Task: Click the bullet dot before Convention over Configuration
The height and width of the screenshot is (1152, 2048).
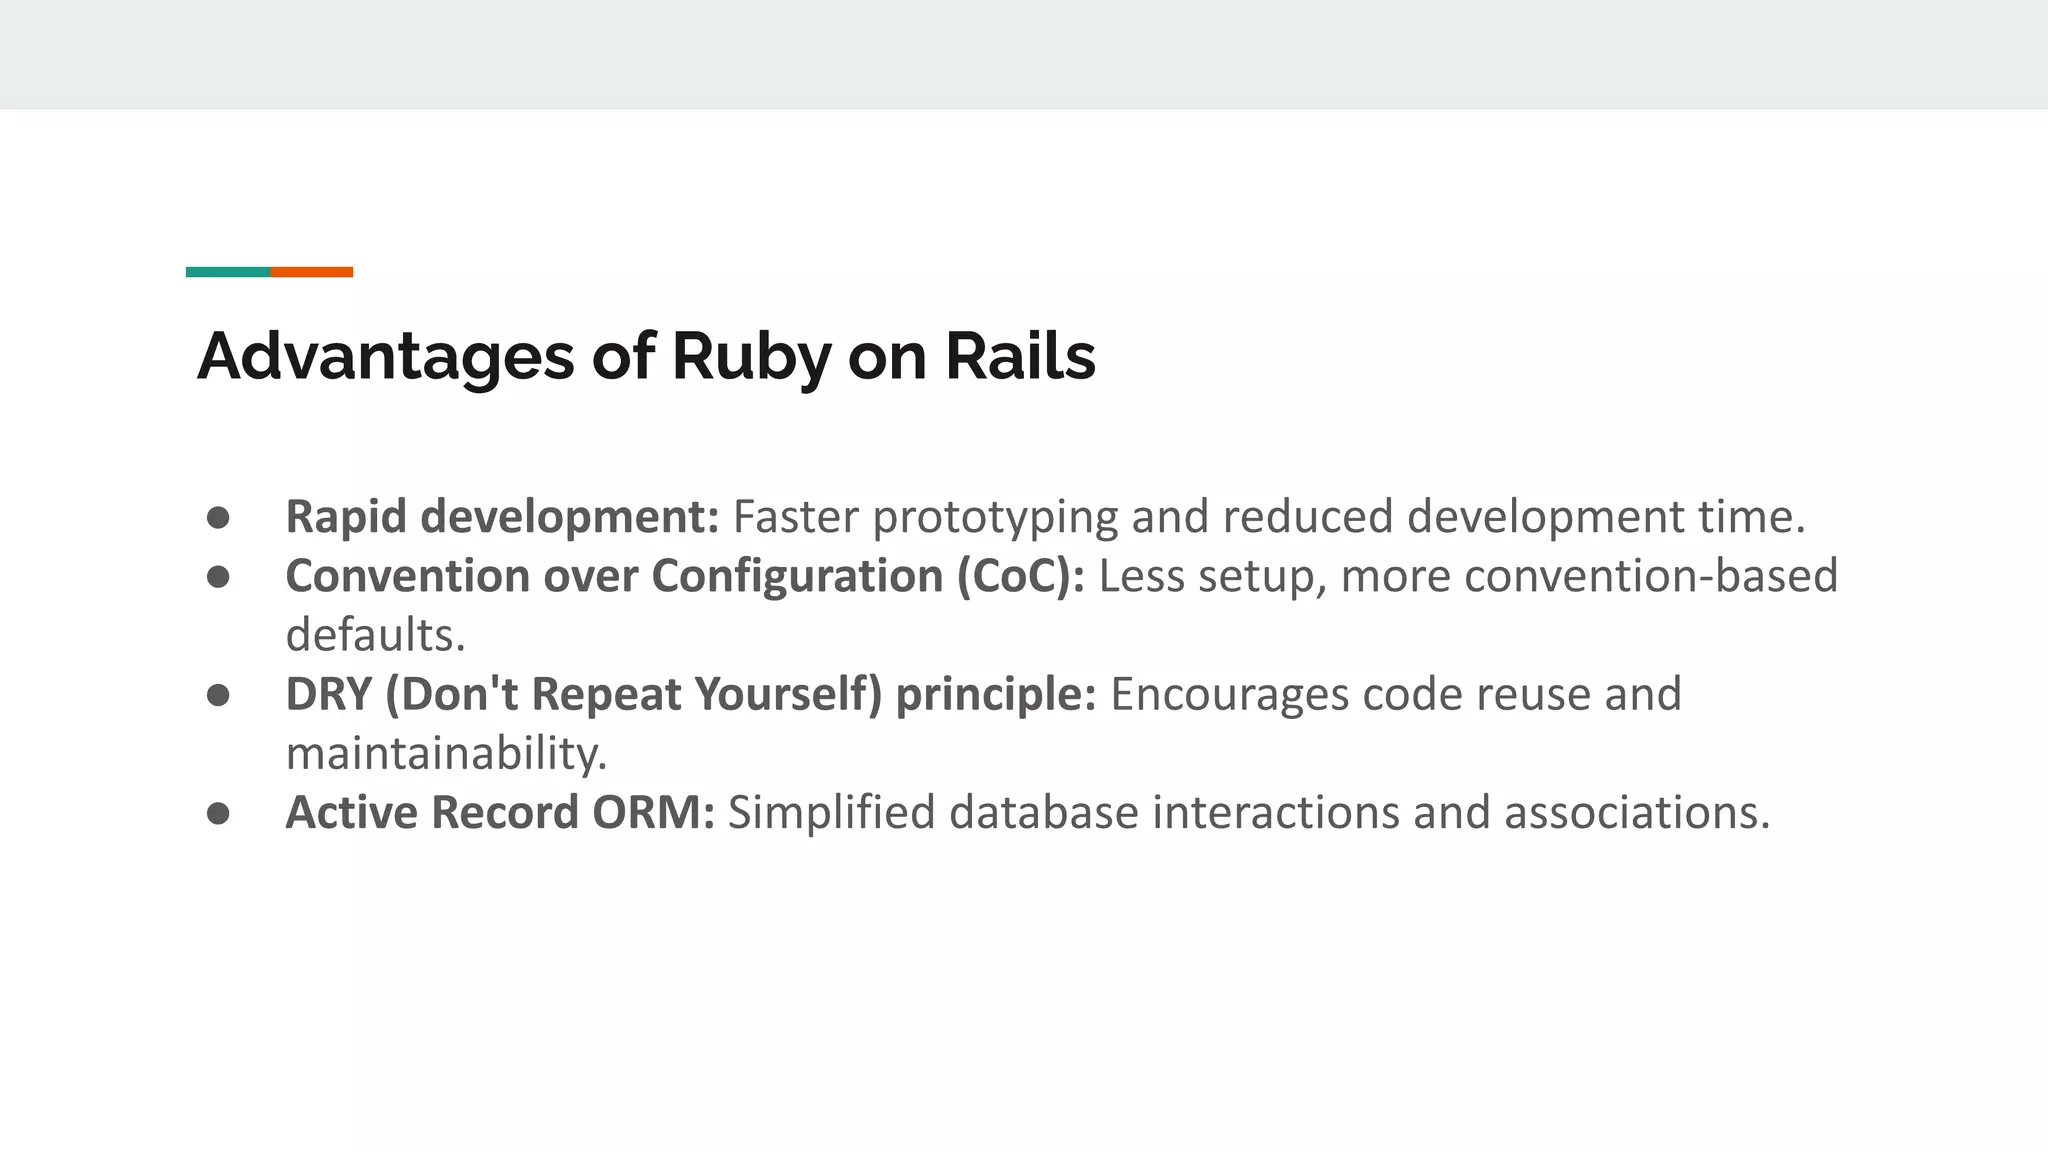Action: coord(218,577)
